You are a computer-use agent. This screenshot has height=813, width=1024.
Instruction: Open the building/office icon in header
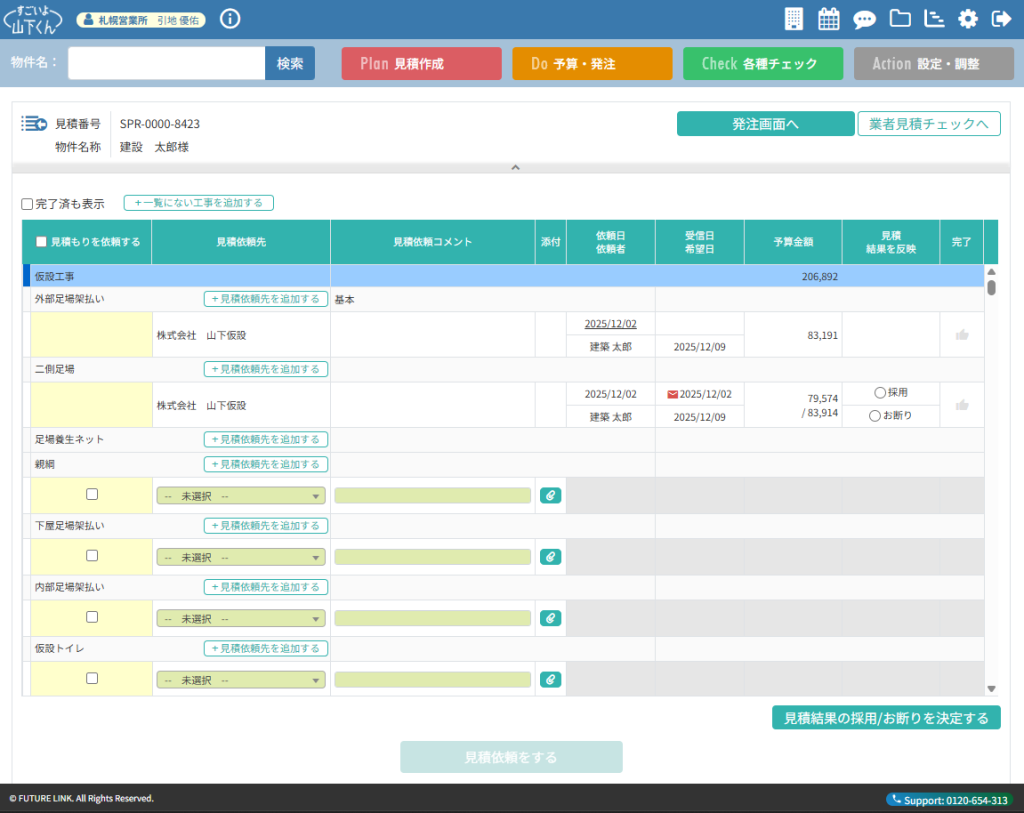click(794, 19)
